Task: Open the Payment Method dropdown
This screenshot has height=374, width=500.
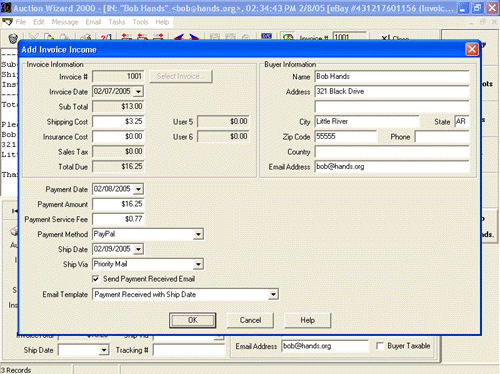Action: coord(198,234)
